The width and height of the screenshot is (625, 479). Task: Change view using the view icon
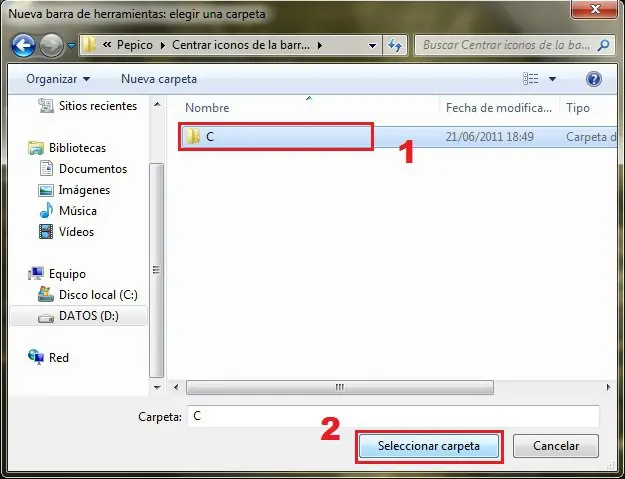coord(531,79)
